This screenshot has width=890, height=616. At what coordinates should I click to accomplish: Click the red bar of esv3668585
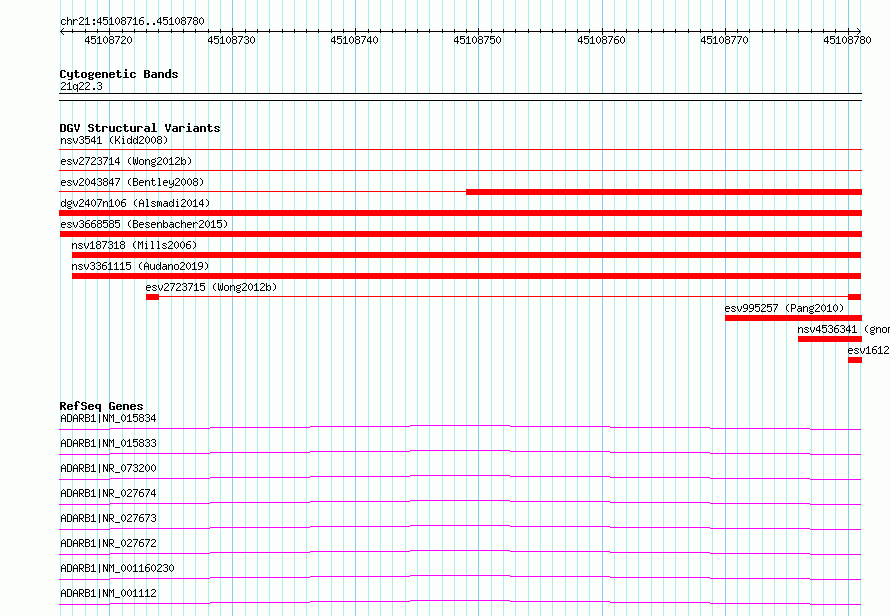click(x=460, y=234)
